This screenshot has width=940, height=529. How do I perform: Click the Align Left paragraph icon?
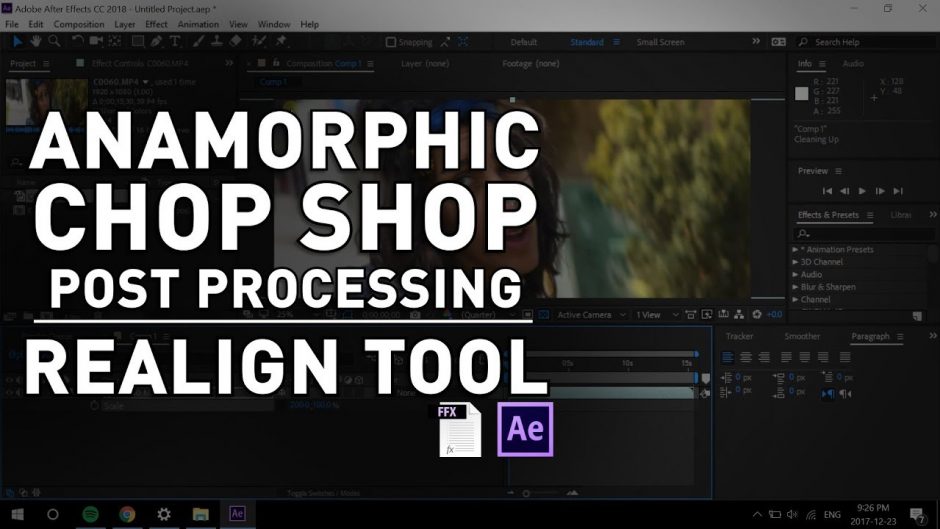(x=727, y=357)
